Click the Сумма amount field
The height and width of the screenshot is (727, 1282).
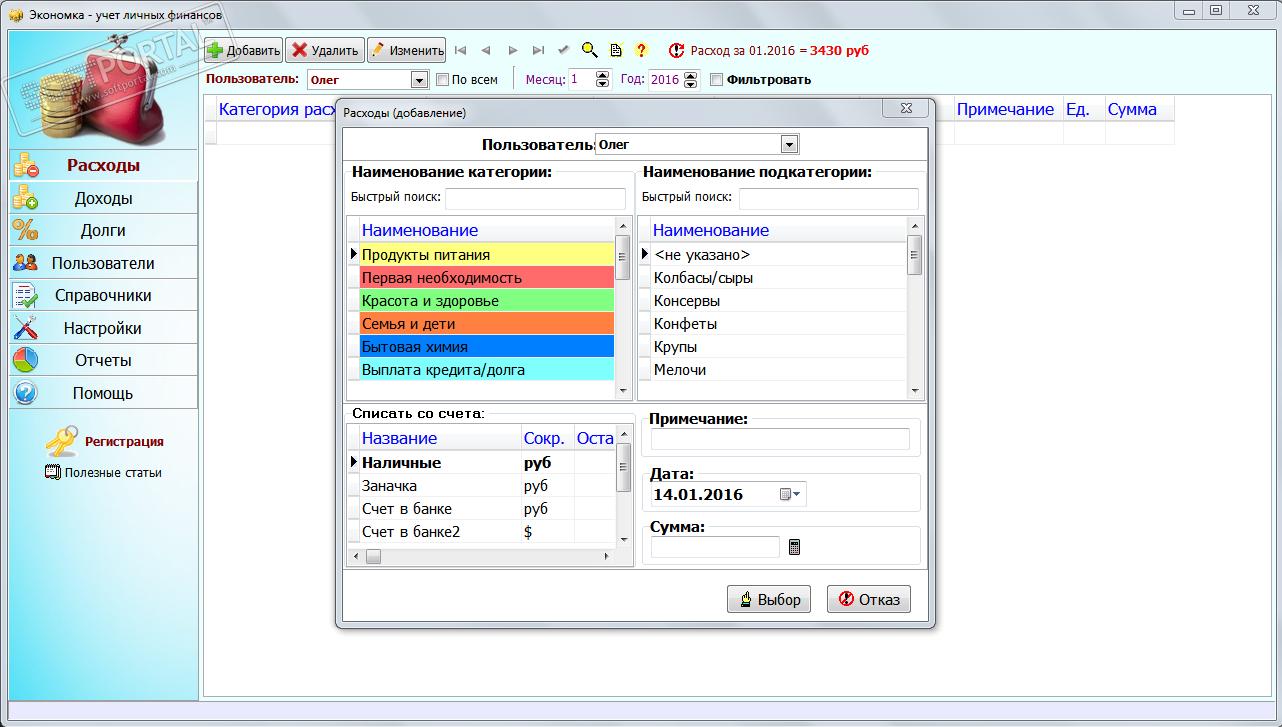click(x=715, y=547)
